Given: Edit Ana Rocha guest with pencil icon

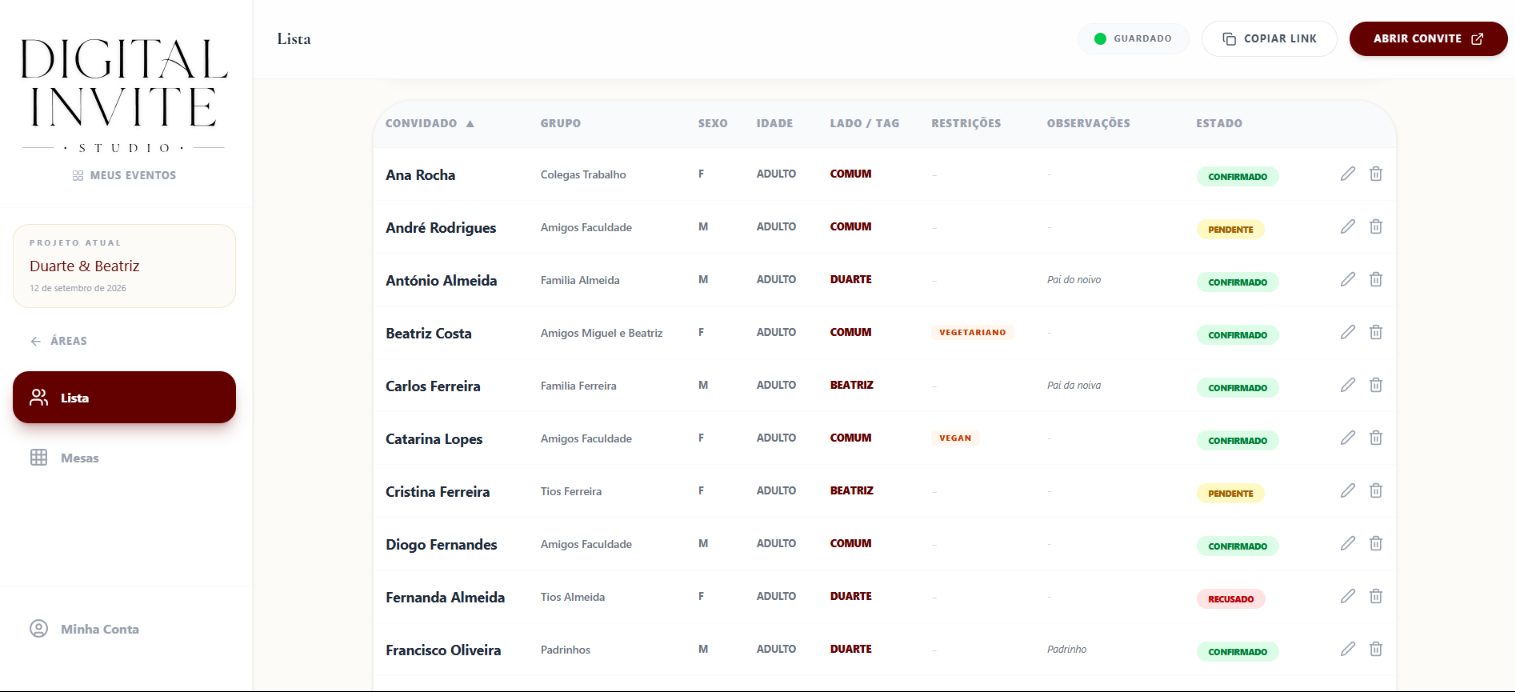Looking at the screenshot, I should (x=1348, y=174).
